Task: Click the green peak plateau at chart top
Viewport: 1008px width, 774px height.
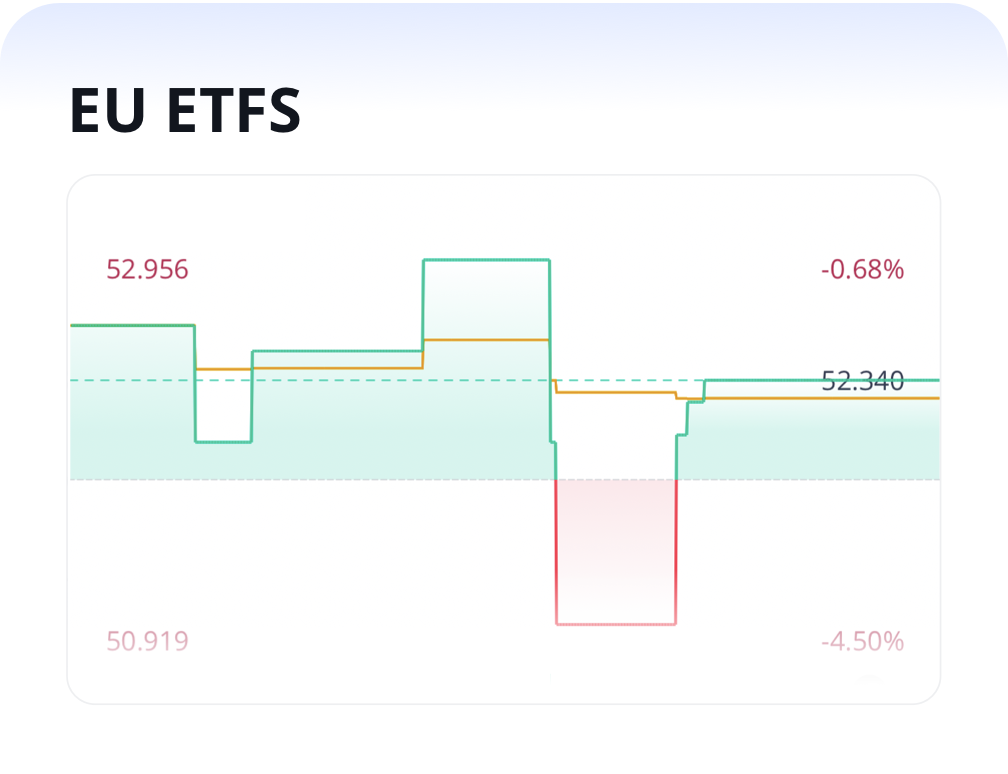Action: pyautogui.click(x=487, y=260)
